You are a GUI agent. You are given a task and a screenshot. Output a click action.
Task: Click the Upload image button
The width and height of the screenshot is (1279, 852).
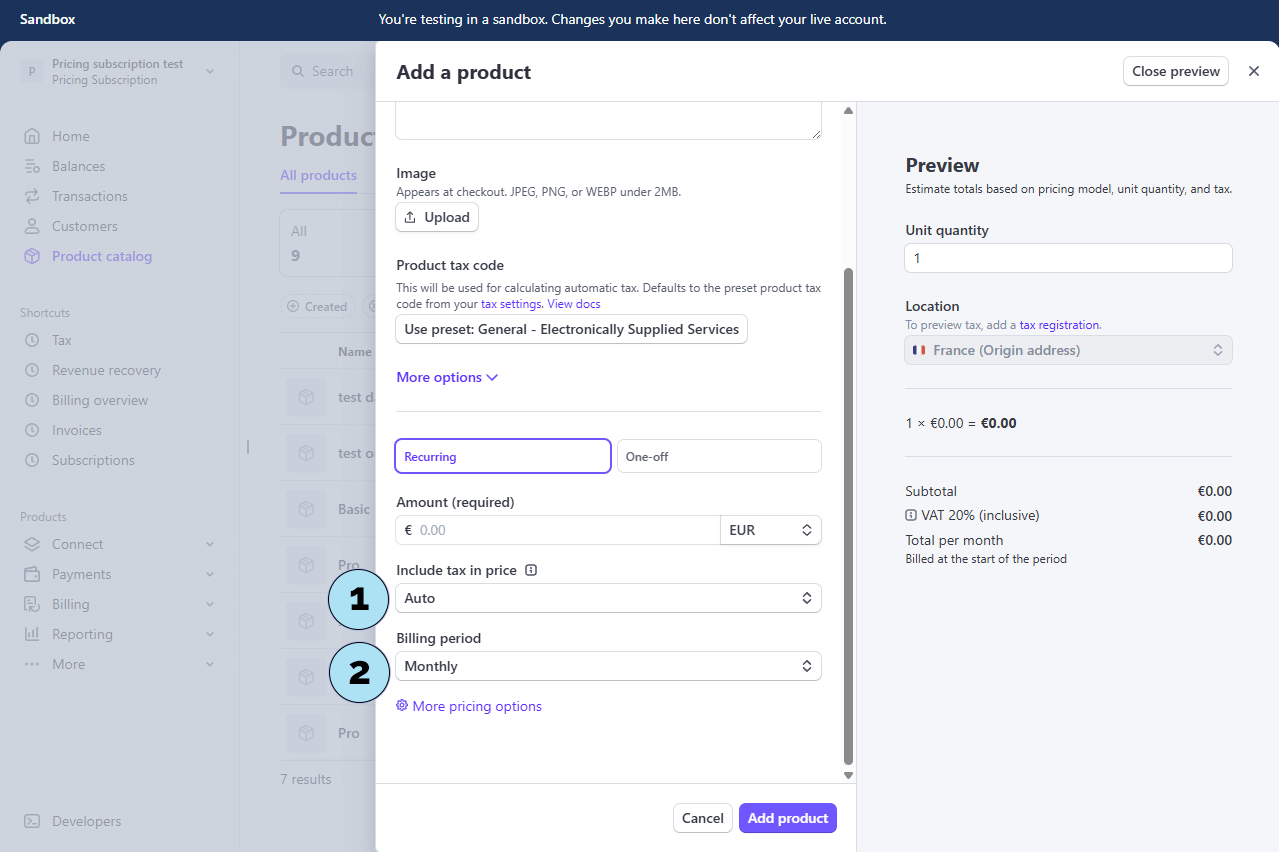[437, 217]
